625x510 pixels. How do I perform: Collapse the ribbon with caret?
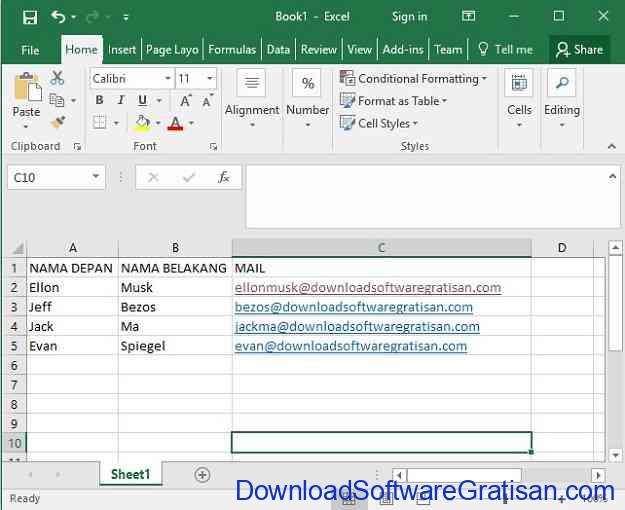coord(611,147)
